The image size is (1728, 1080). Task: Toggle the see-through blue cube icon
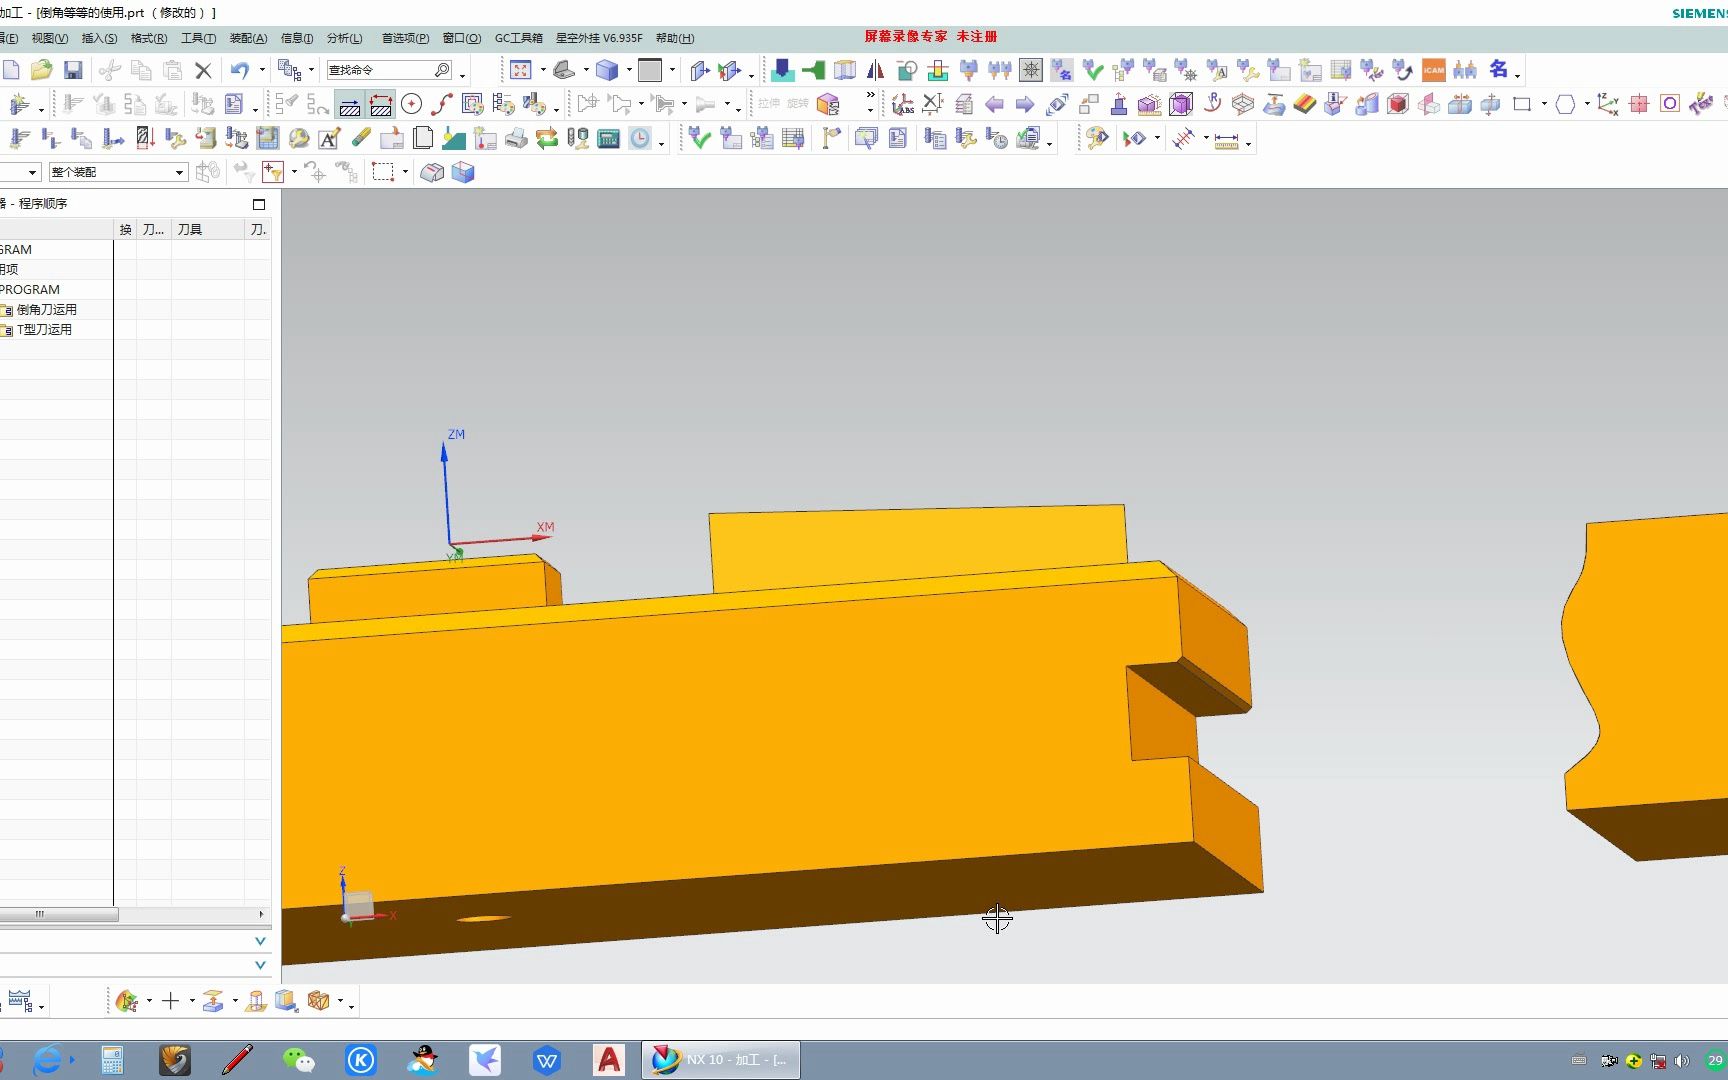(x=462, y=172)
